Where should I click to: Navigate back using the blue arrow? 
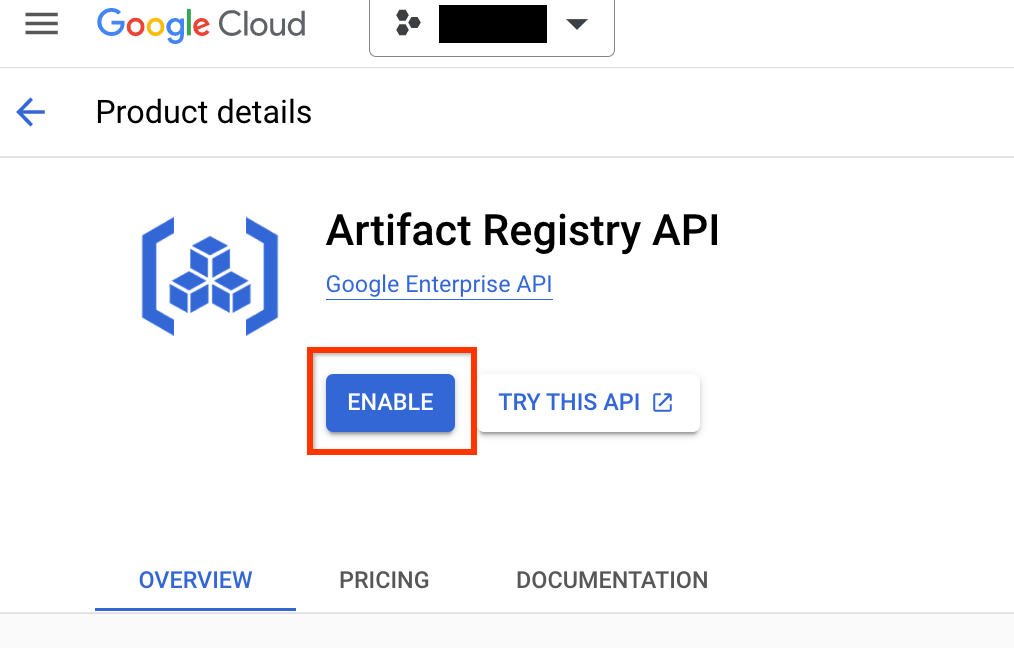(x=30, y=112)
